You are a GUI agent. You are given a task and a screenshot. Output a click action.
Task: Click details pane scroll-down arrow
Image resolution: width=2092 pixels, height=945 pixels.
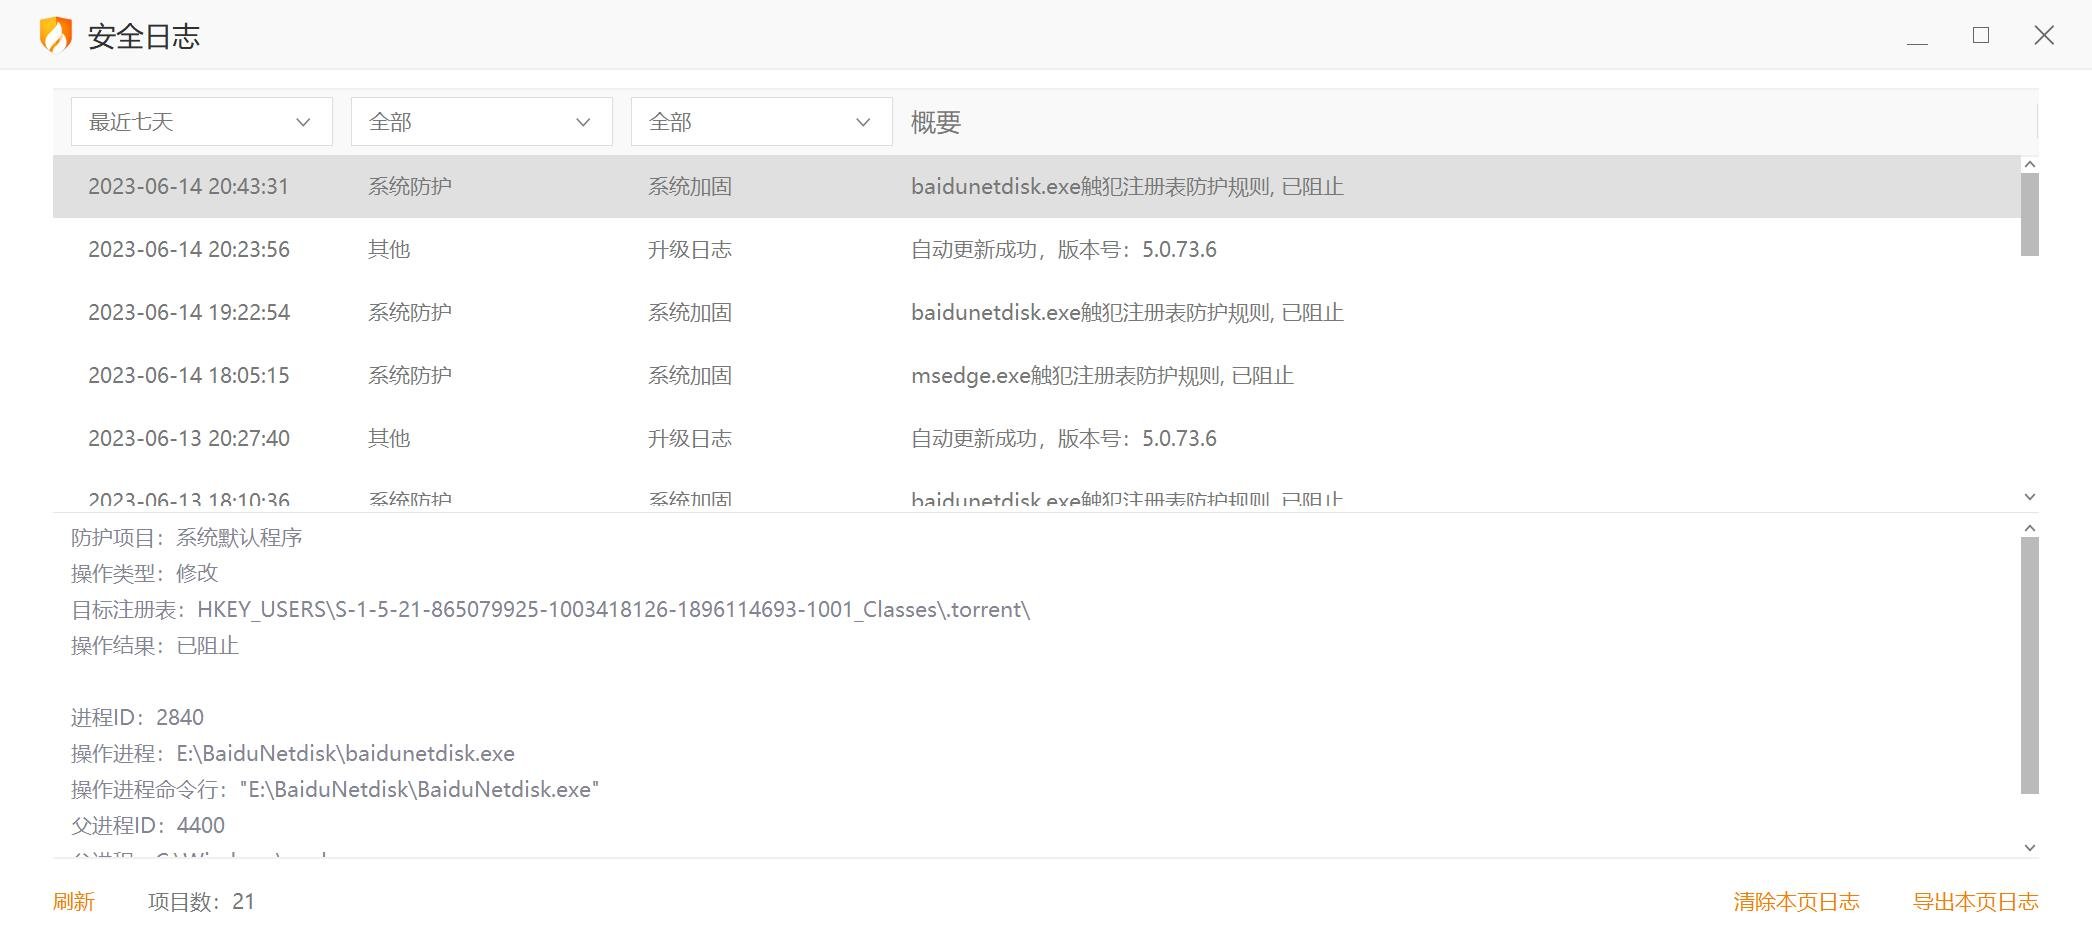[x=2030, y=848]
